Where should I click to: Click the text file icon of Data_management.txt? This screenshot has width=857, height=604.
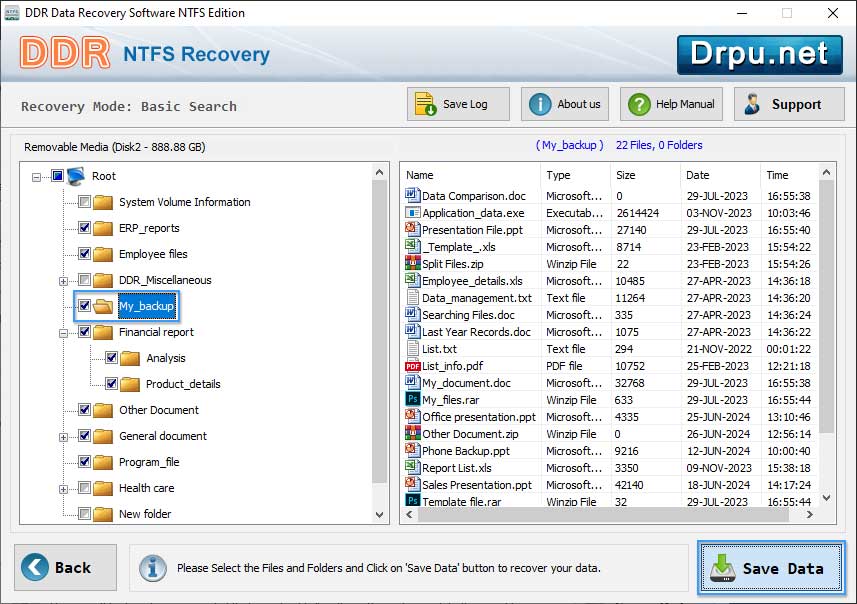click(x=413, y=297)
